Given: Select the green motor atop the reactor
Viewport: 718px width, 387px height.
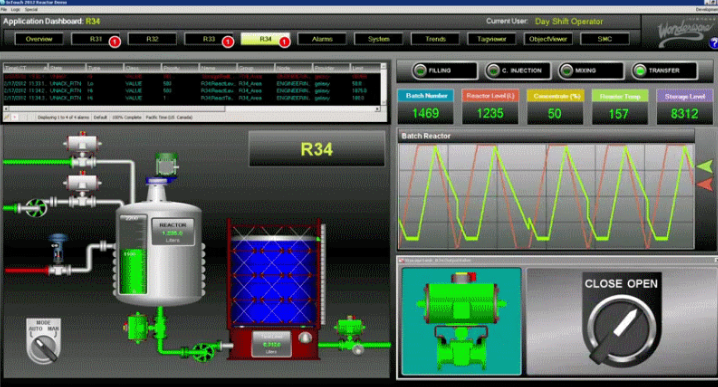Looking at the screenshot, I should click(167, 164).
